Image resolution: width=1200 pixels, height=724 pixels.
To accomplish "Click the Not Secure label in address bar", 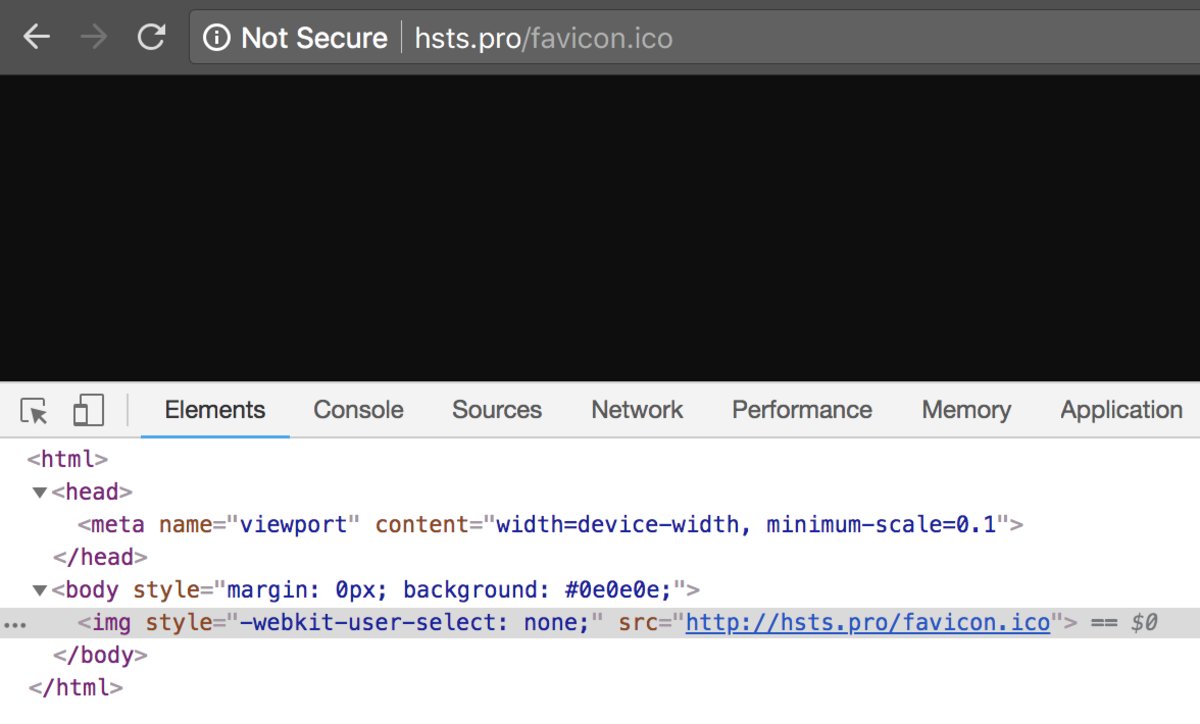I will [314, 38].
